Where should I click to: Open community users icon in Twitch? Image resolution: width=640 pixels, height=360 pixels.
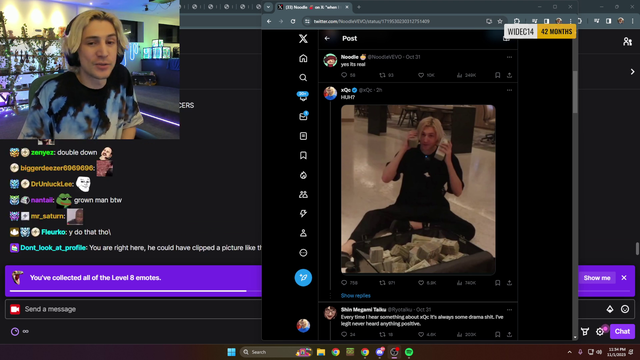tap(627, 41)
